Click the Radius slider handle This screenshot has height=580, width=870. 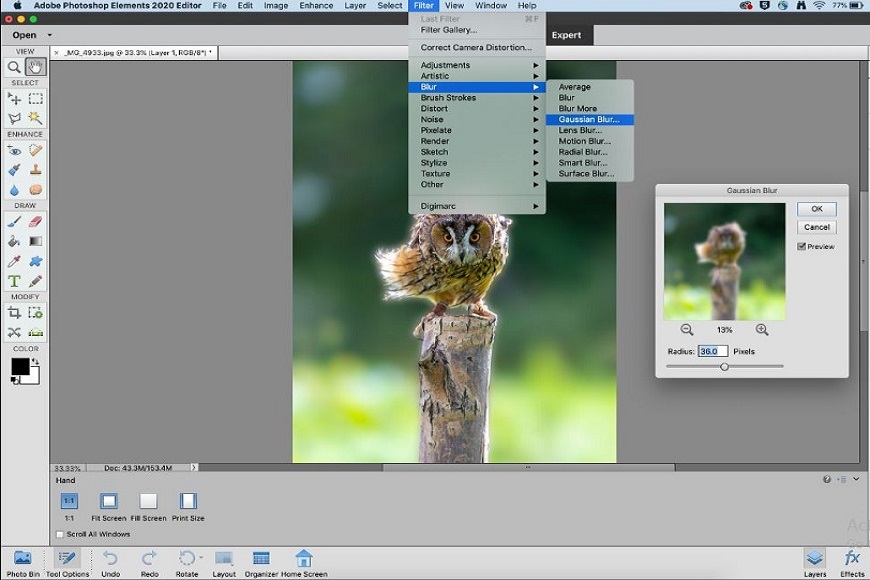coord(724,366)
